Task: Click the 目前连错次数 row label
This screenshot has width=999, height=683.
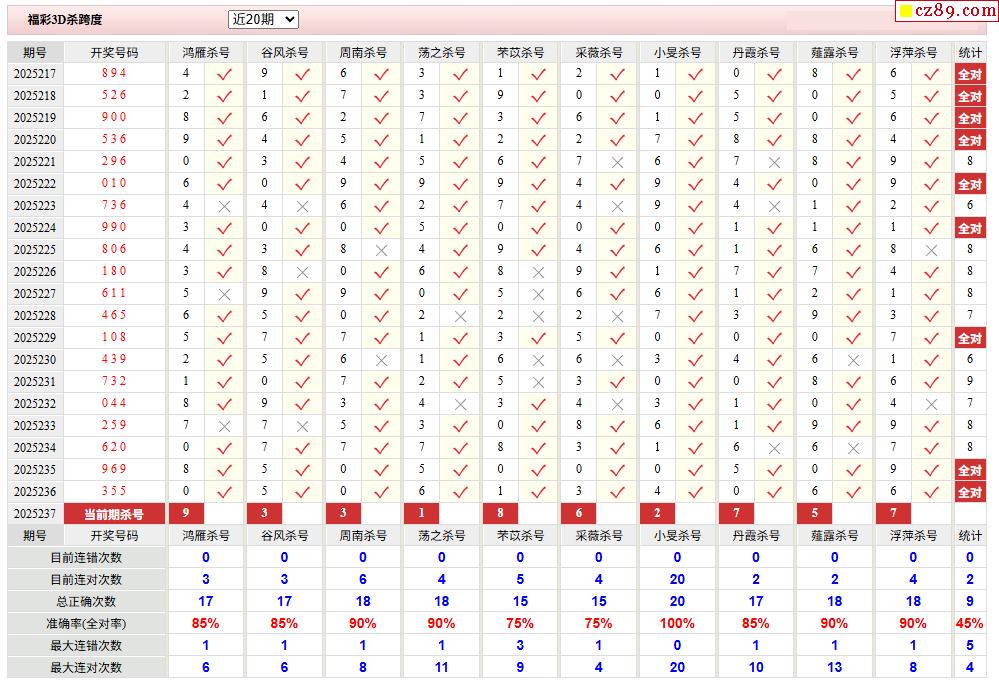Action: [86, 557]
